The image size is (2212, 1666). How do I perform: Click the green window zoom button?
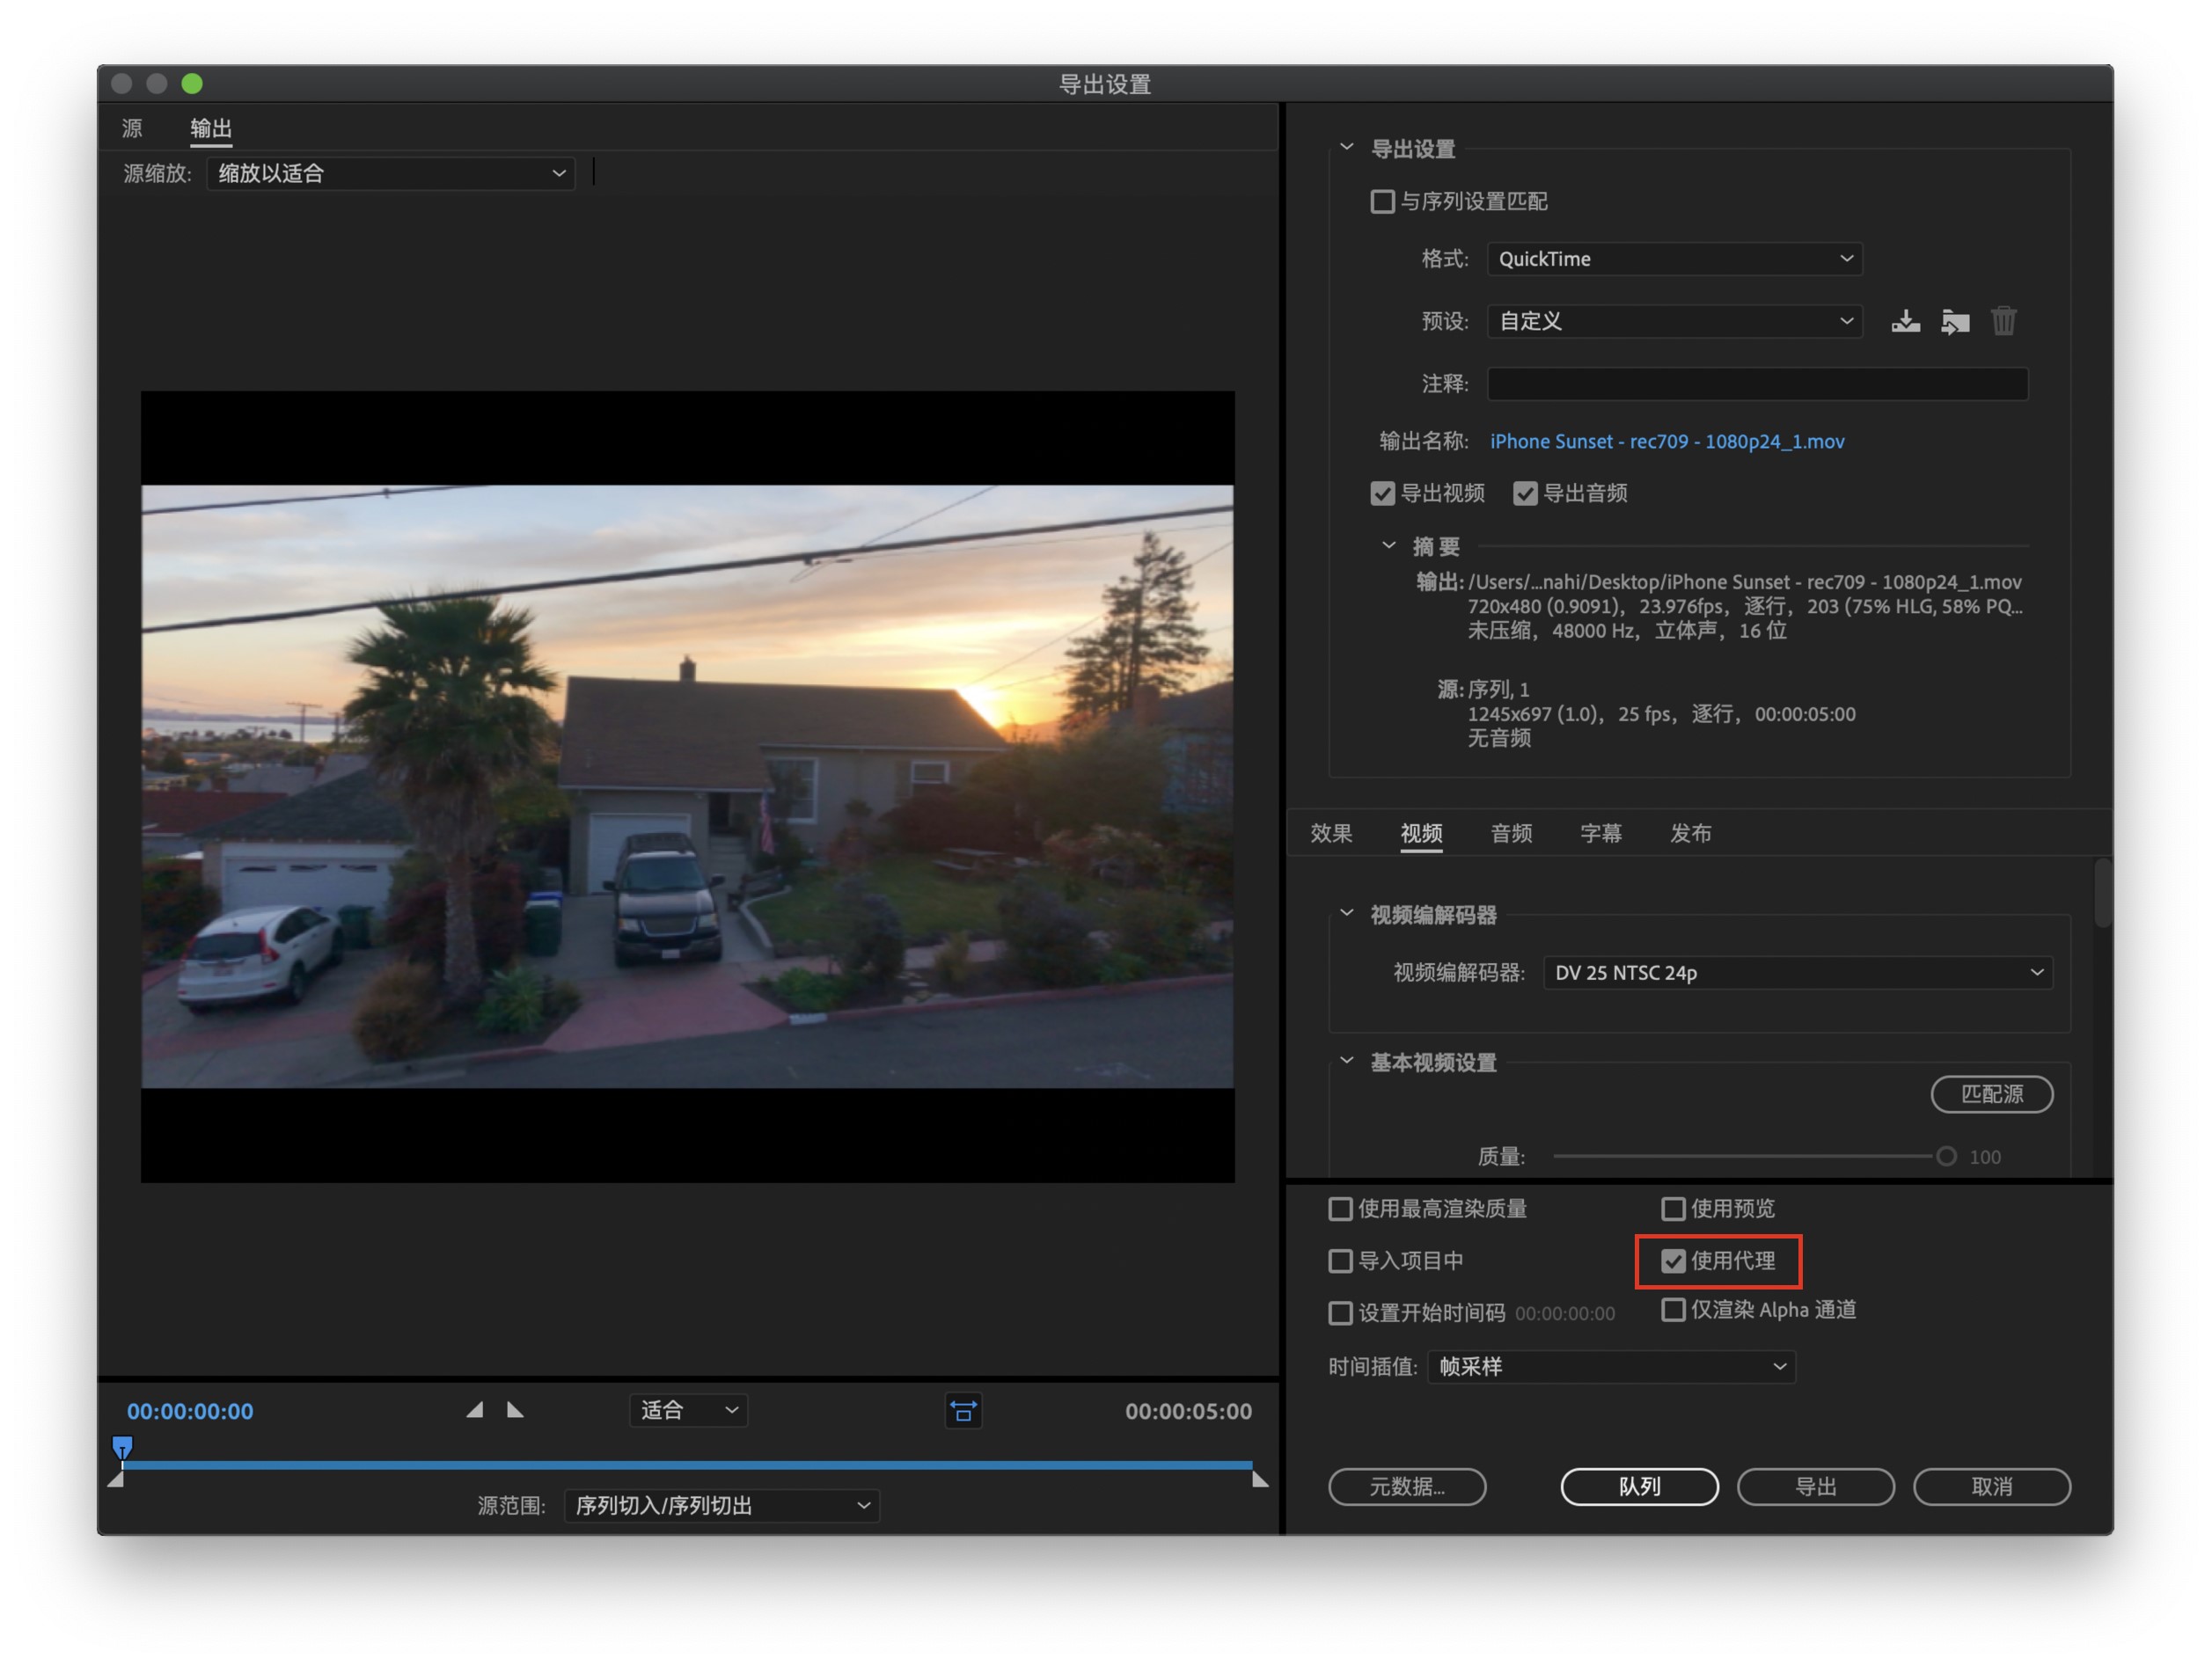192,83
